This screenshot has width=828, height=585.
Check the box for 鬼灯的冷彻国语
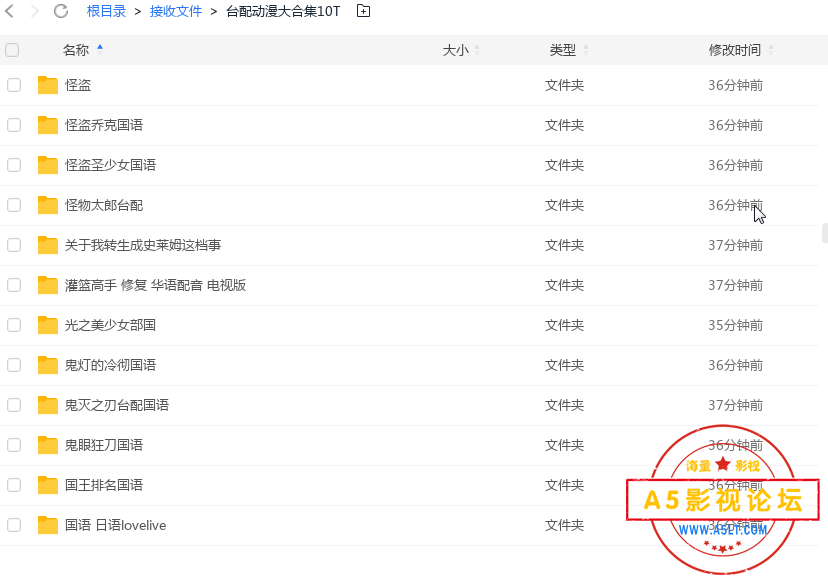click(14, 365)
